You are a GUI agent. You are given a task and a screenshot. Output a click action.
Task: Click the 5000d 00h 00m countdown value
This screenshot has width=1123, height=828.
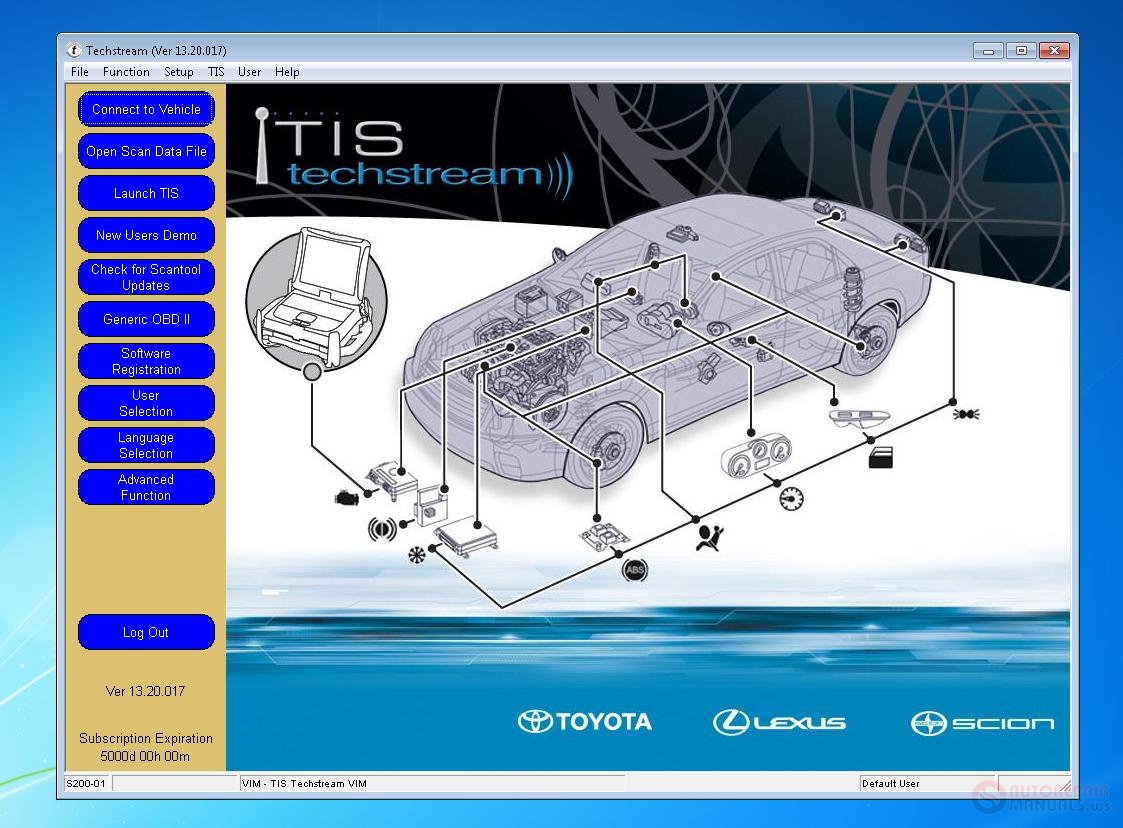pos(145,756)
